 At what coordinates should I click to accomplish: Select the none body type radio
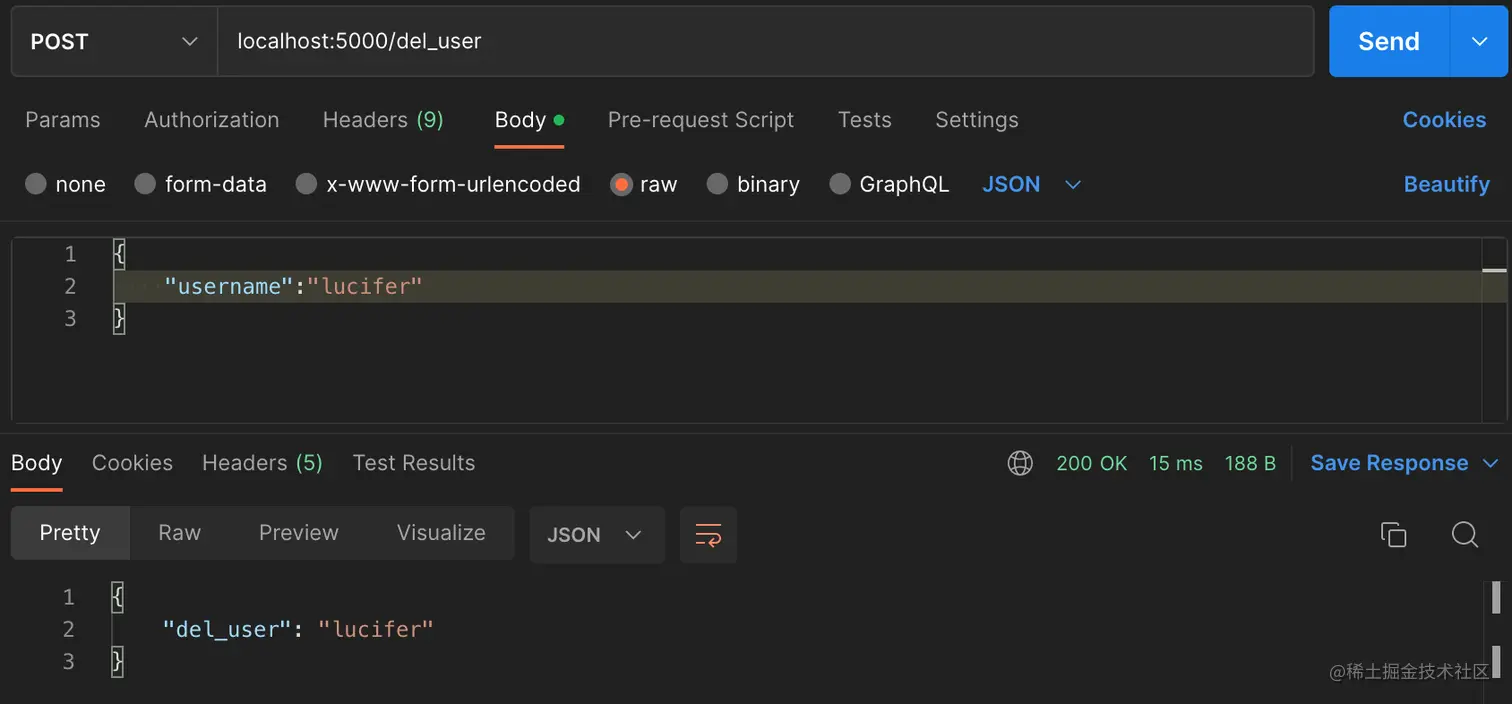pyautogui.click(x=36, y=184)
